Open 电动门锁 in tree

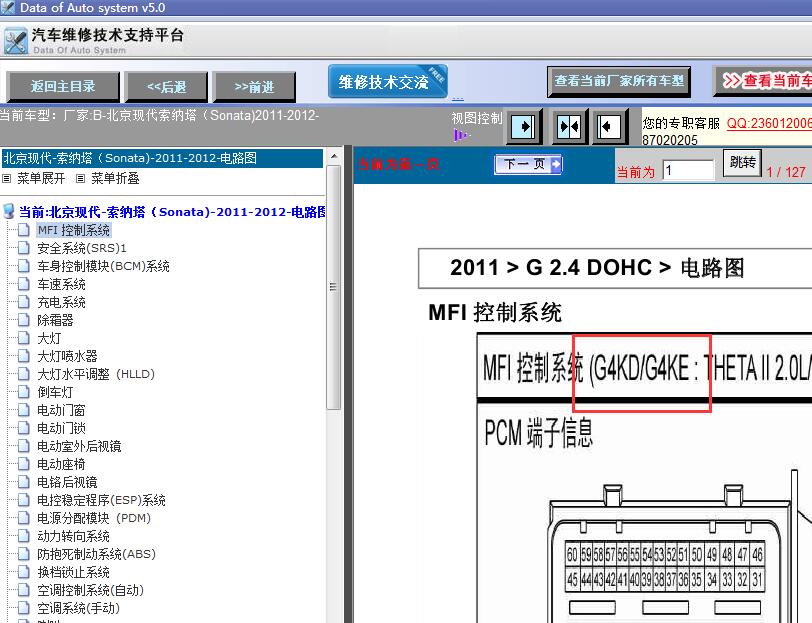[61, 428]
